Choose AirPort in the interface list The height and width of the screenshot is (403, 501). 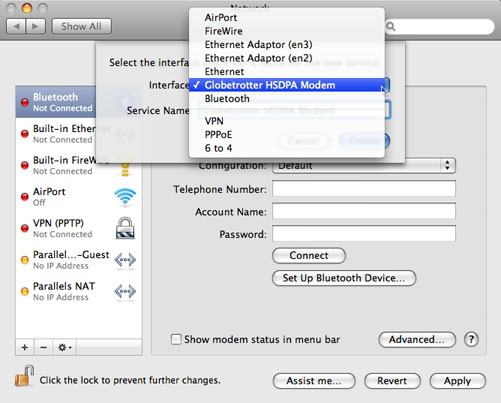tap(287, 17)
